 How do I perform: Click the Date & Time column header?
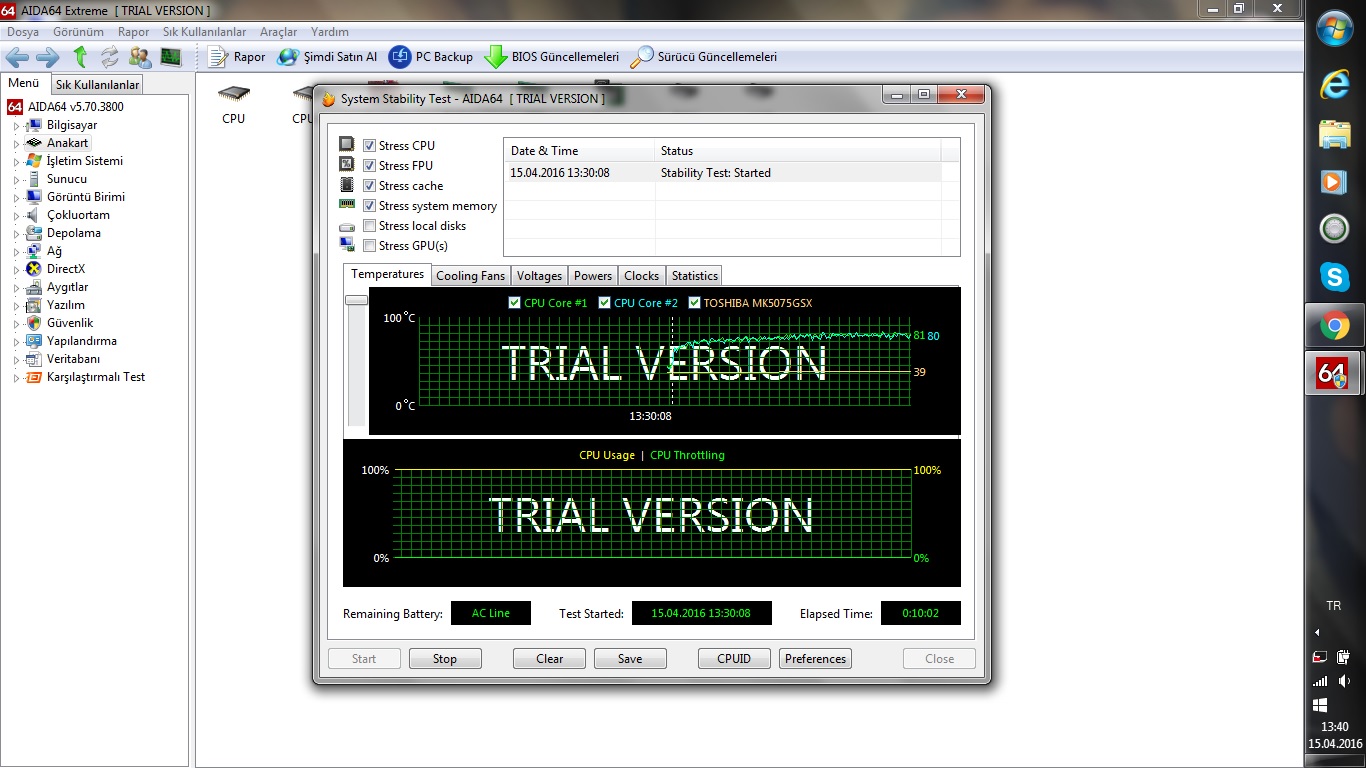(579, 151)
